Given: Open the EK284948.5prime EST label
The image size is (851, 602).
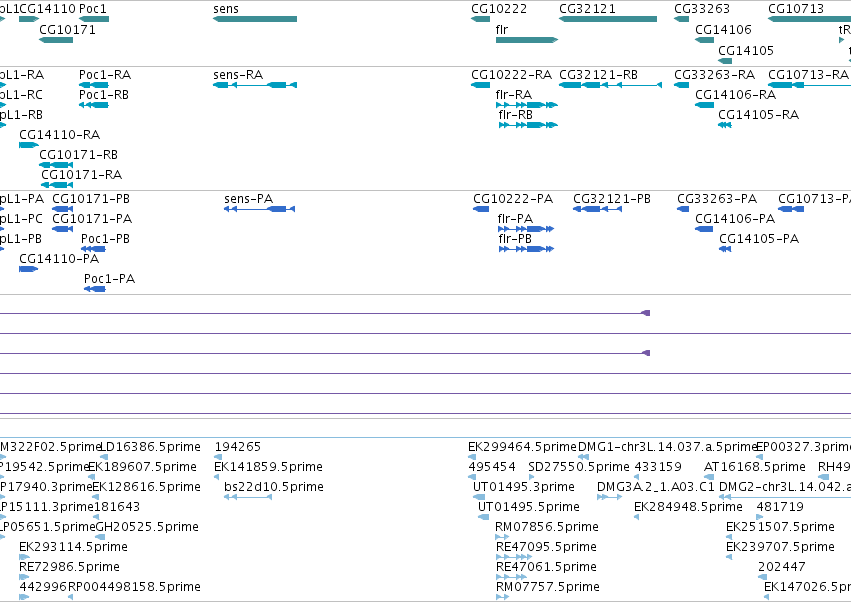Looking at the screenshot, I should [x=688, y=507].
